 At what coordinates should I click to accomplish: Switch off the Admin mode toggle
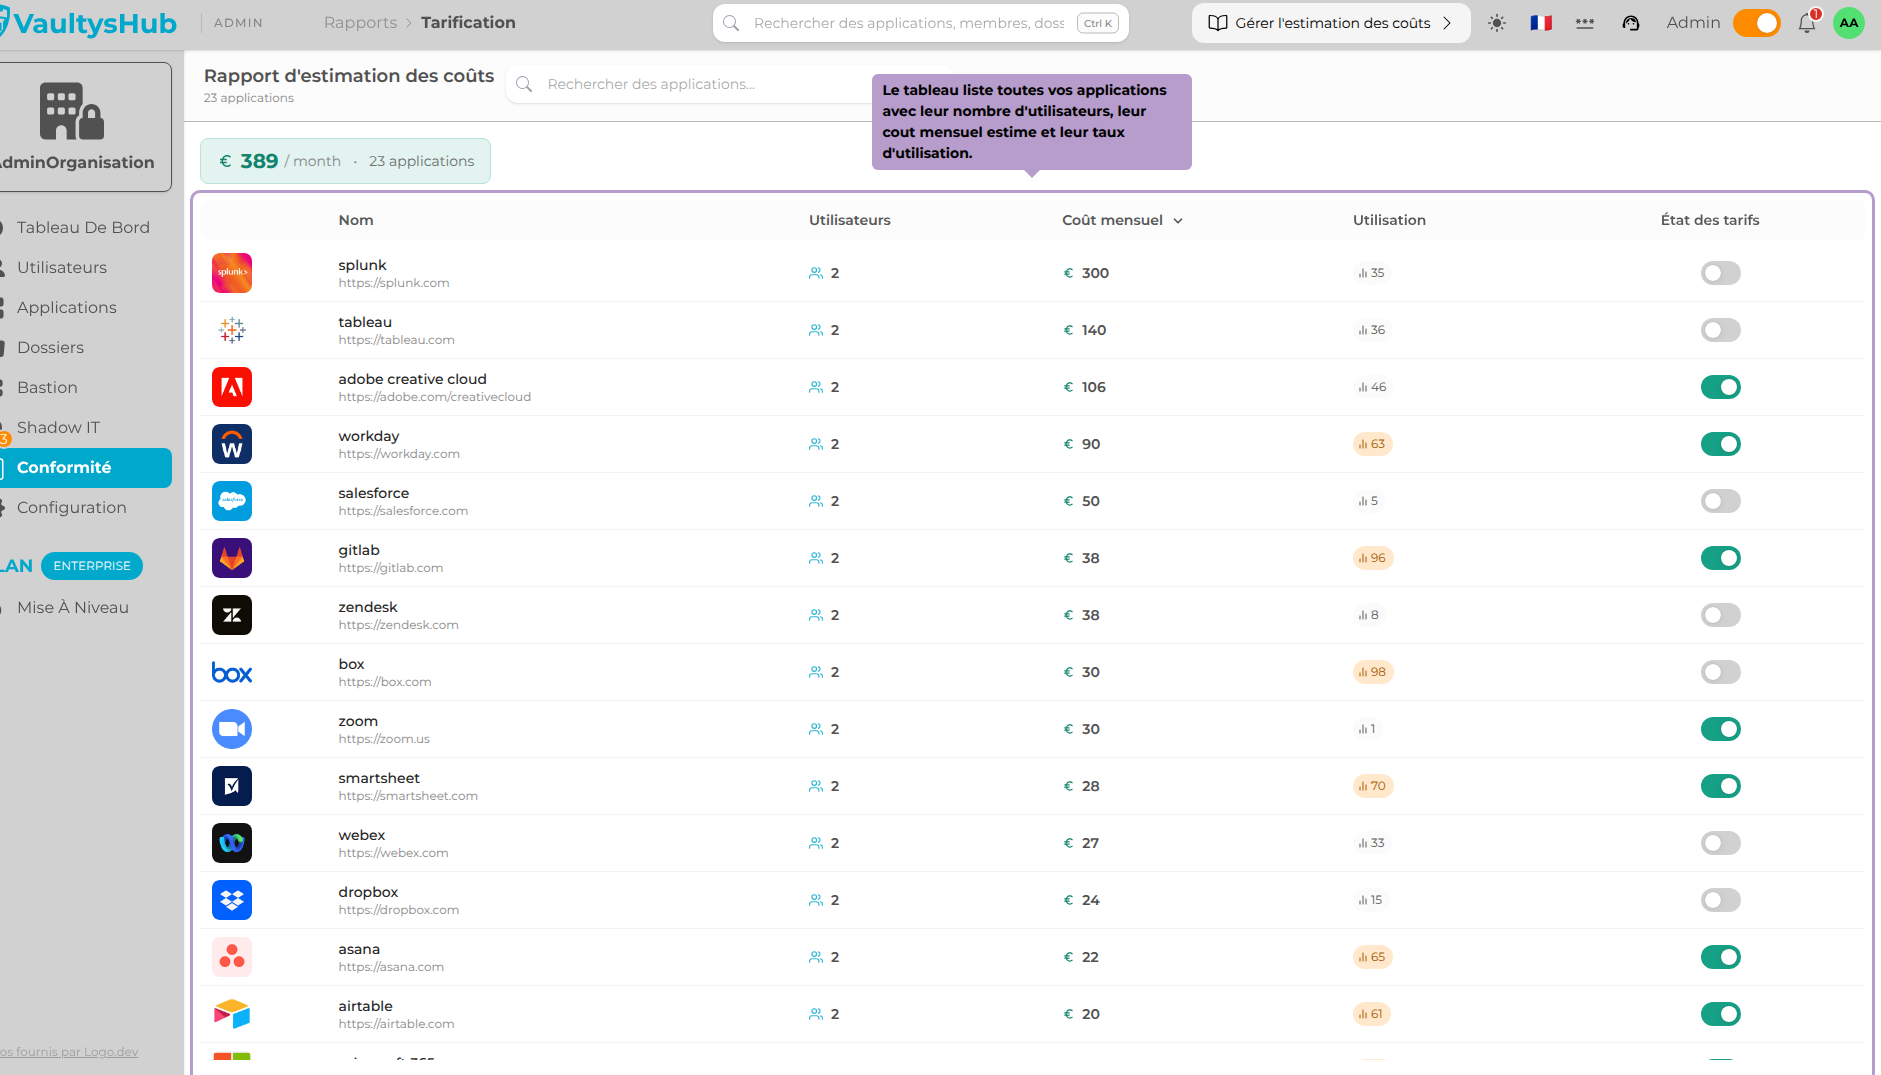coord(1757,23)
